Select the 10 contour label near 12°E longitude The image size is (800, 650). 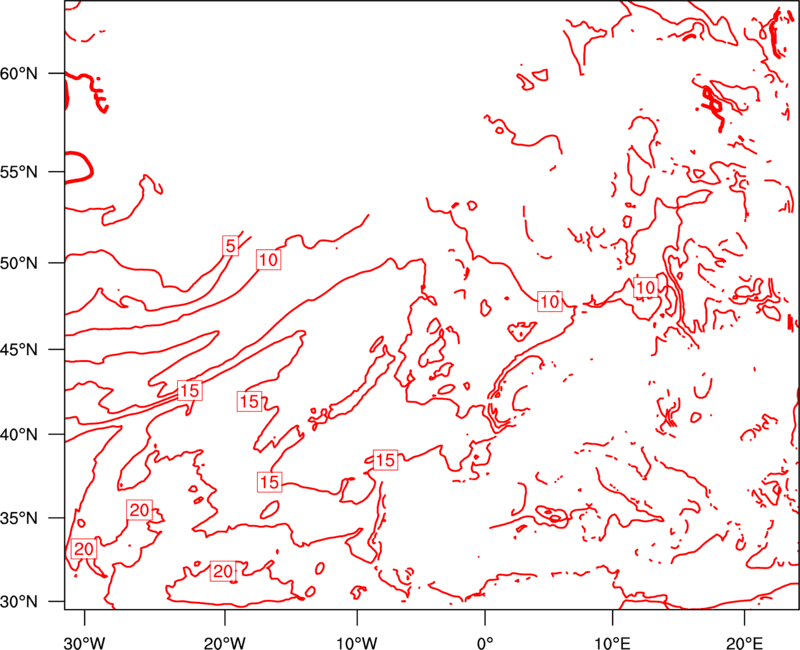pos(645,287)
